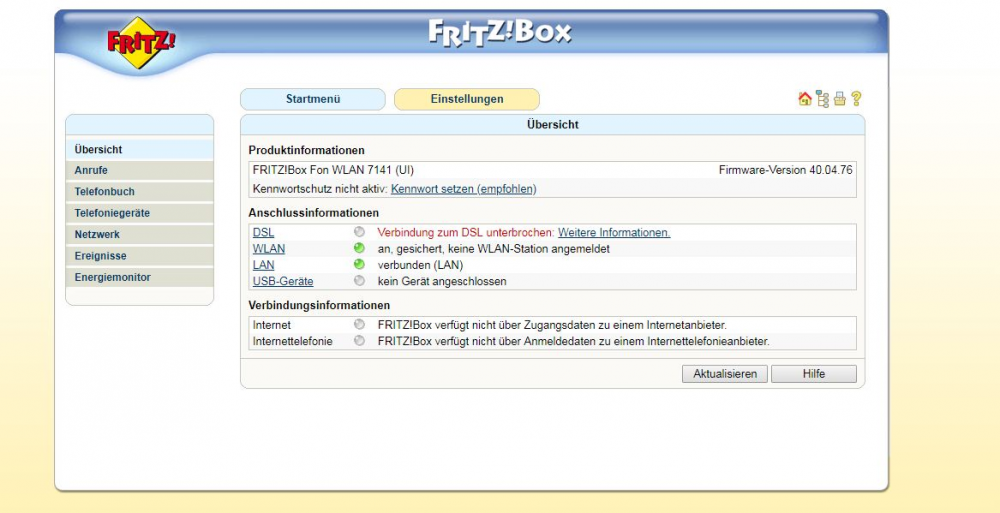The width and height of the screenshot is (1000, 513).
Task: Click the home icon in the top right
Action: coord(805,99)
